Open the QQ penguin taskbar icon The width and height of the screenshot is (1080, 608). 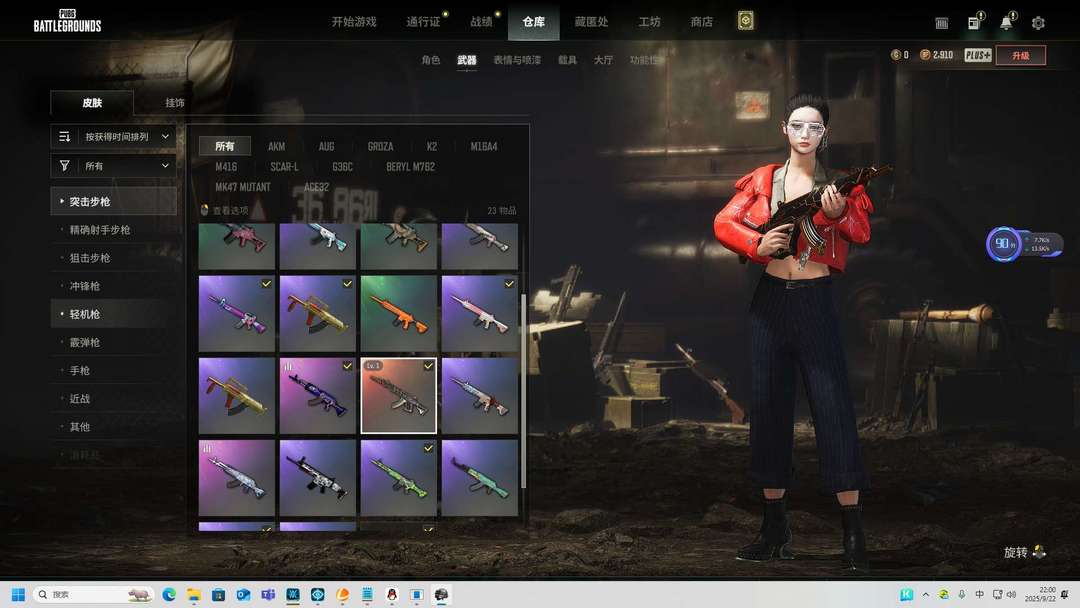click(x=392, y=594)
